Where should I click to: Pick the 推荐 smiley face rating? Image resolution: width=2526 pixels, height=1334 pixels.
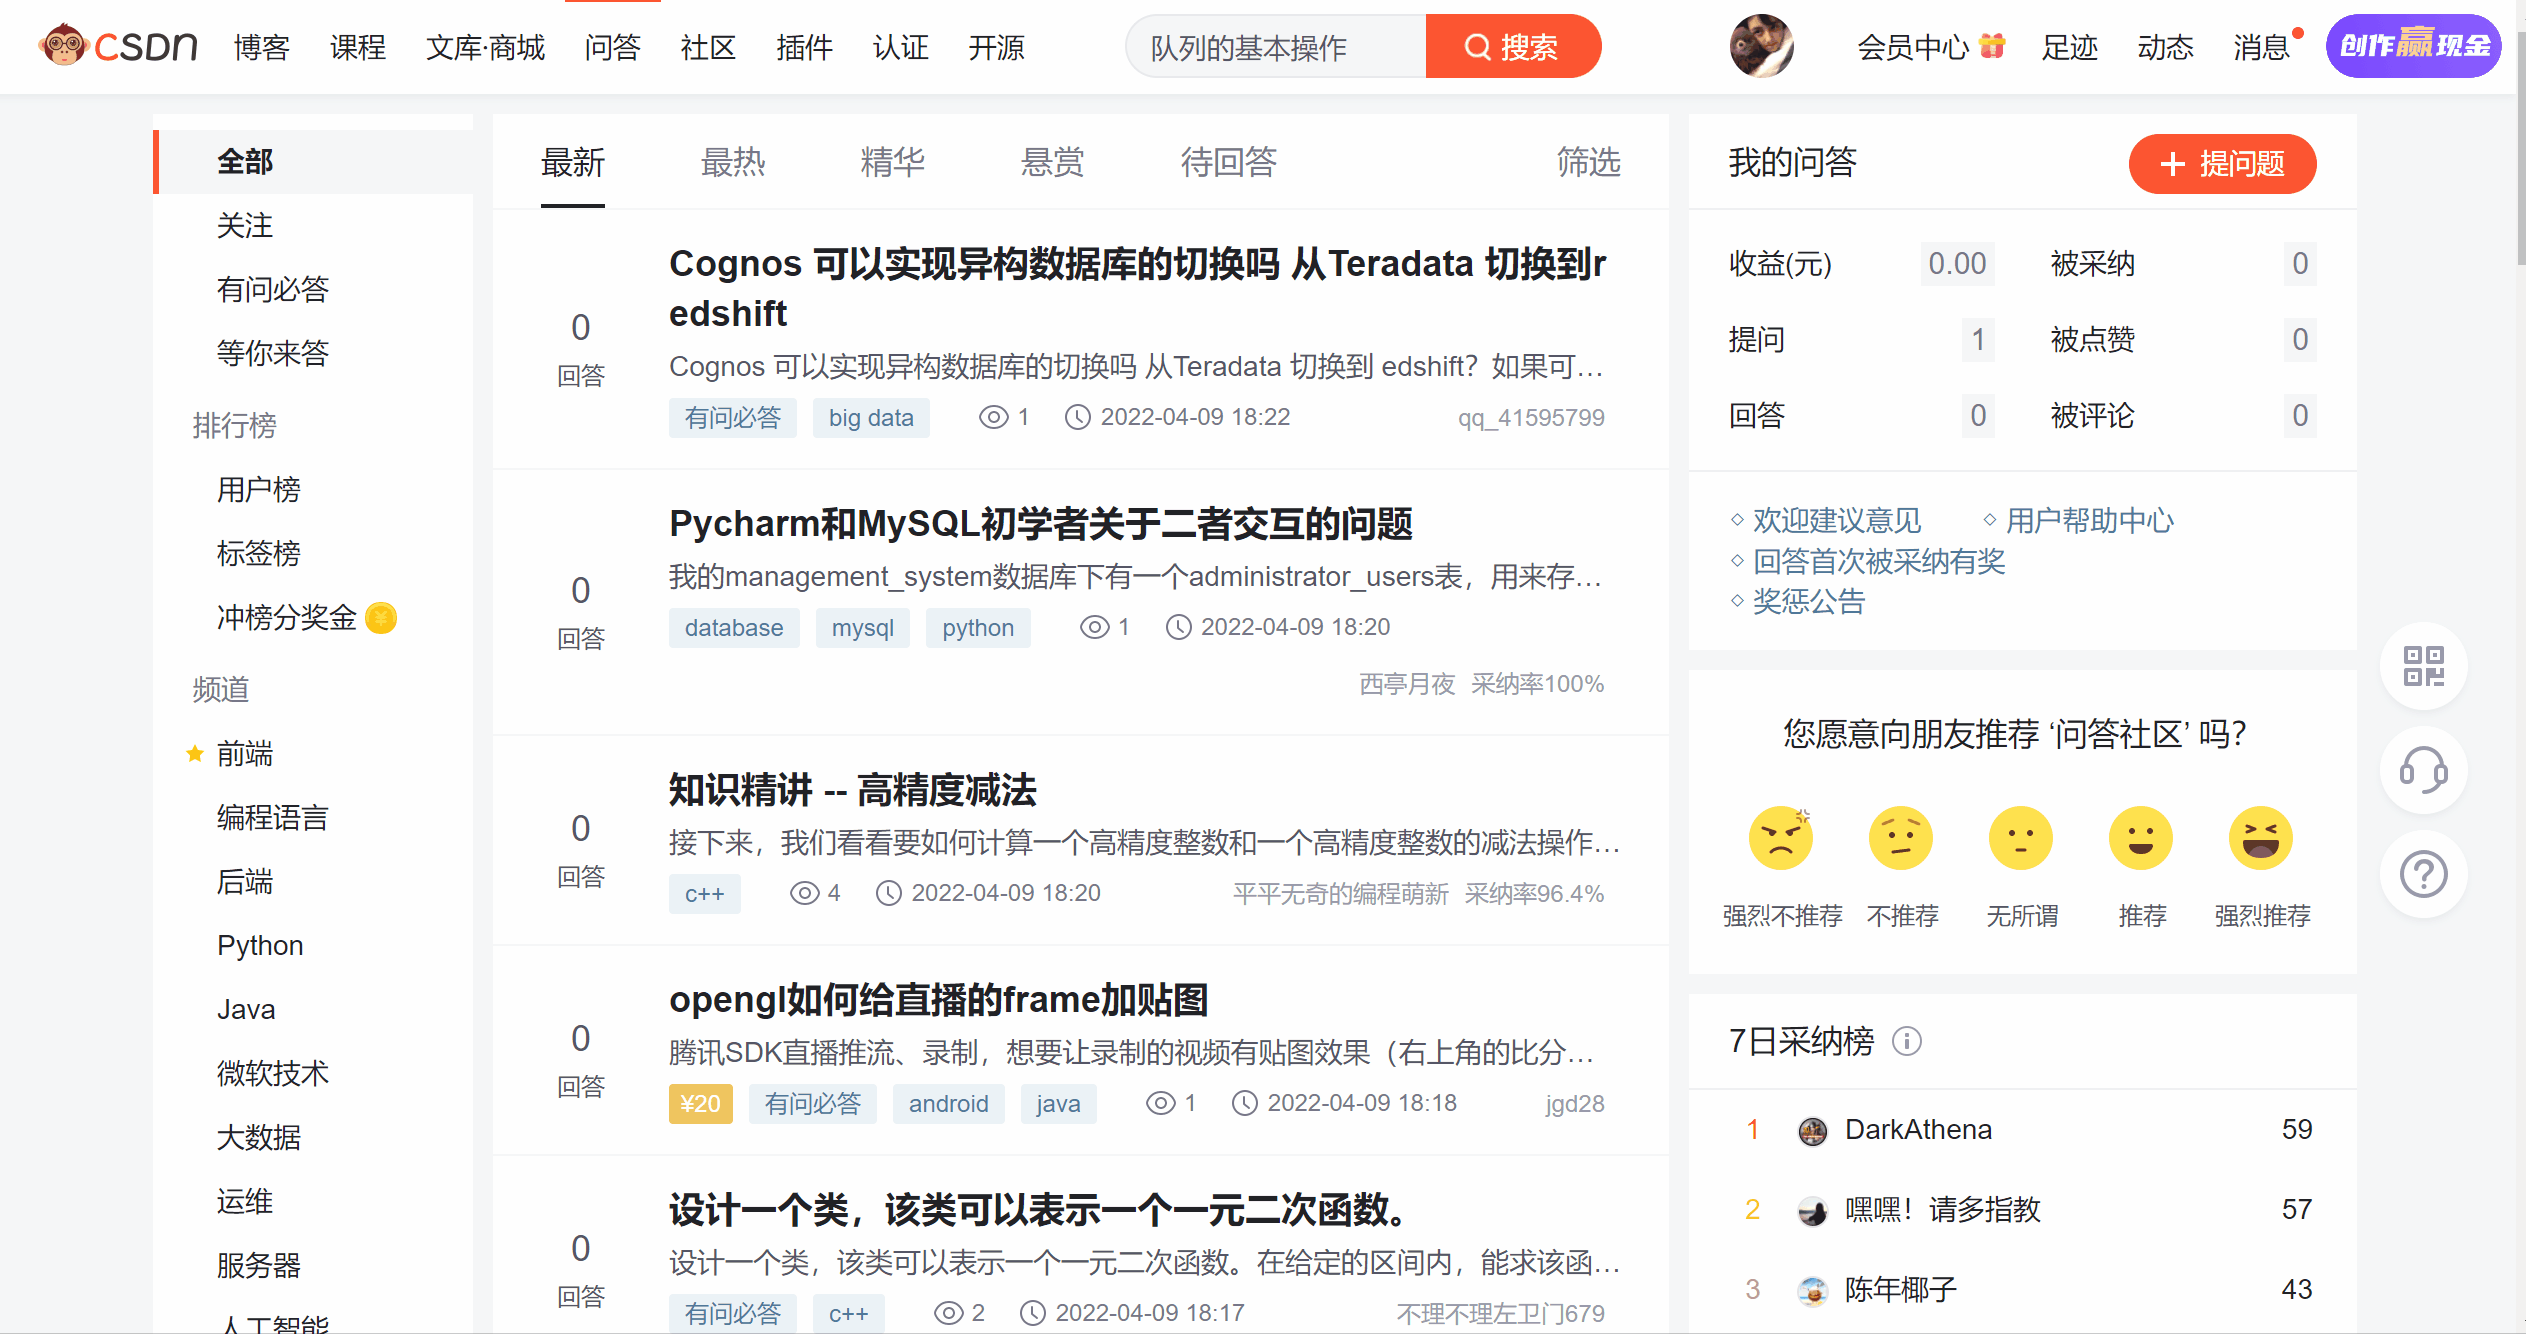coord(2141,838)
